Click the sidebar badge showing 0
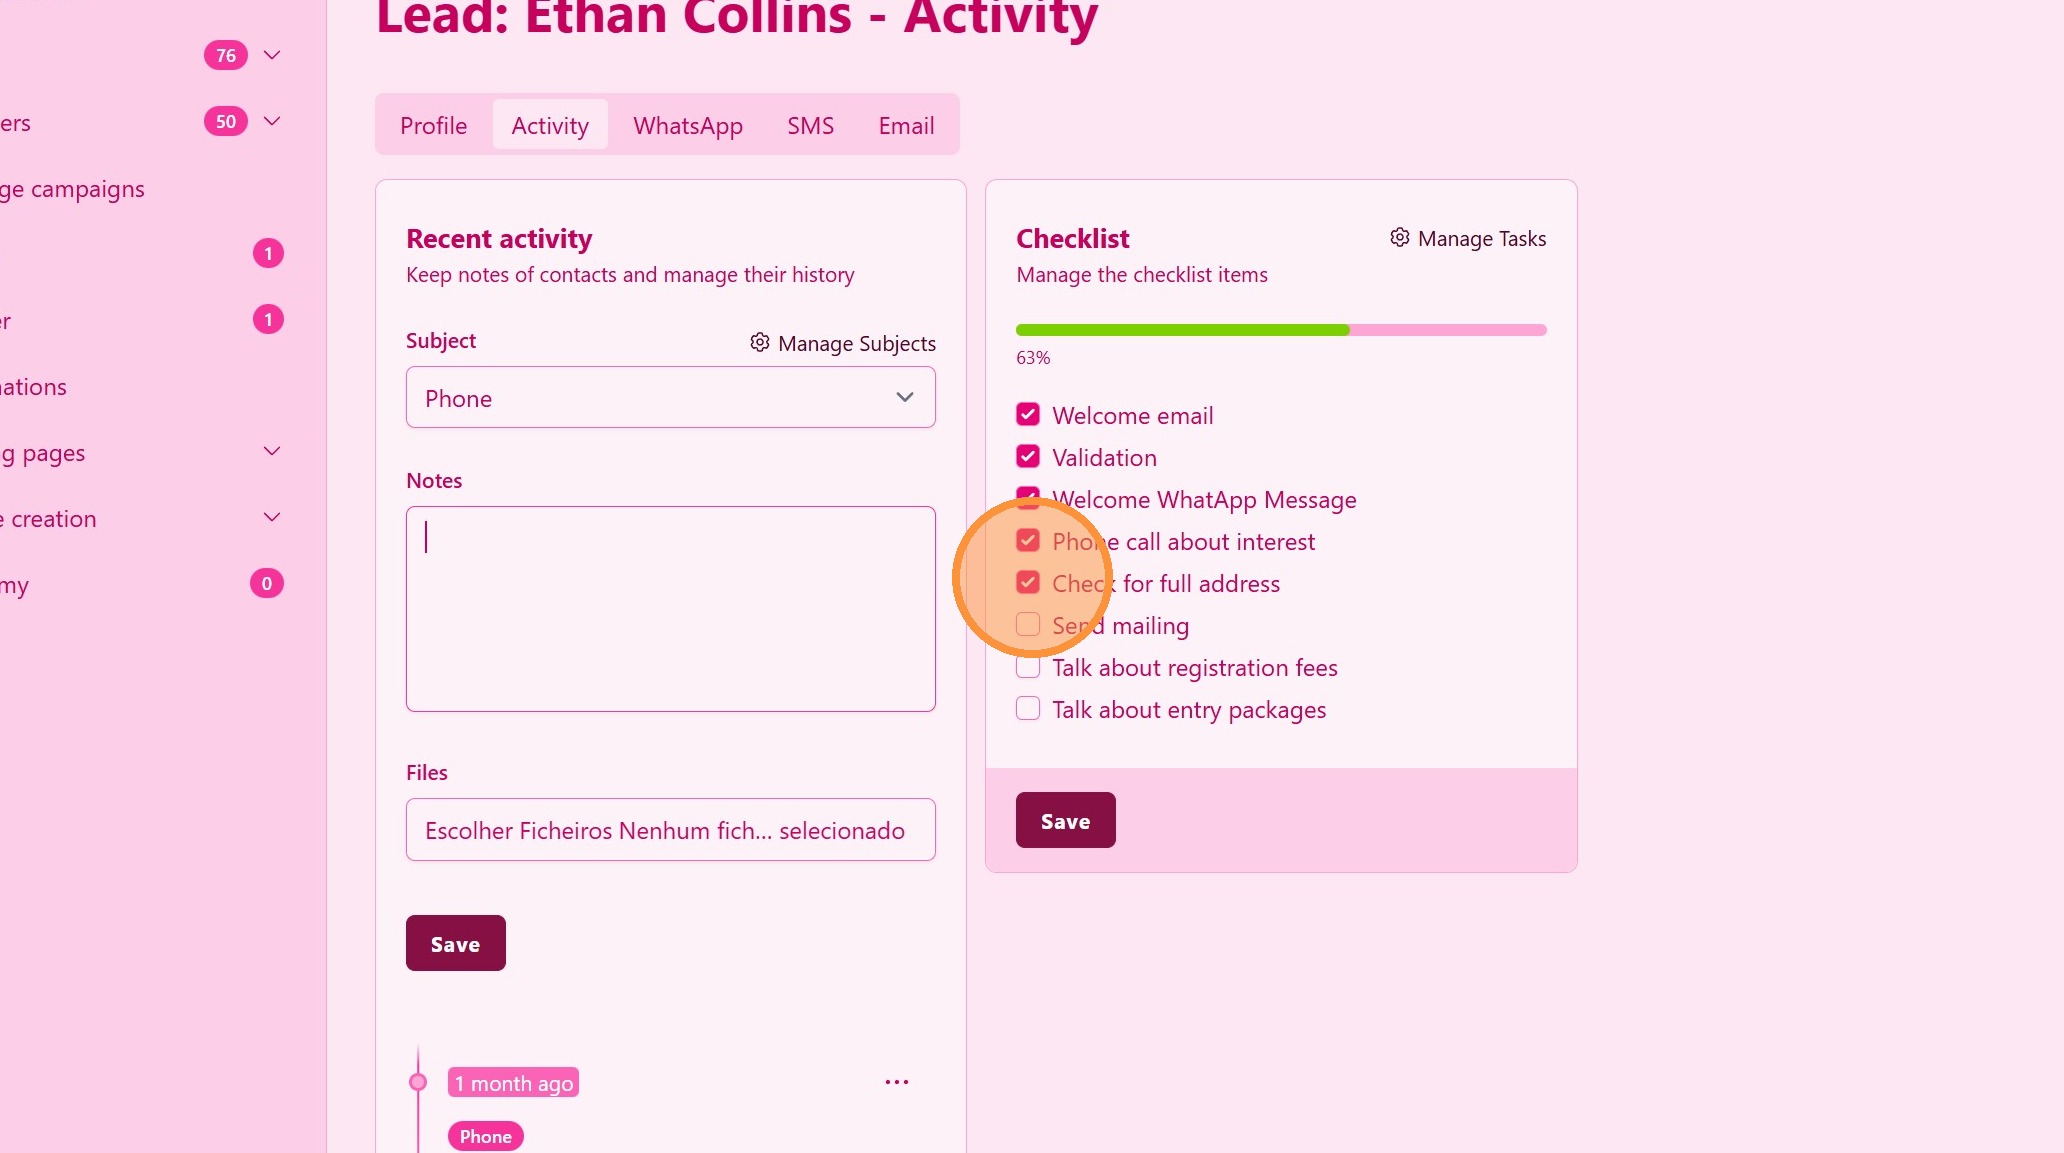2064x1153 pixels. pos(266,584)
